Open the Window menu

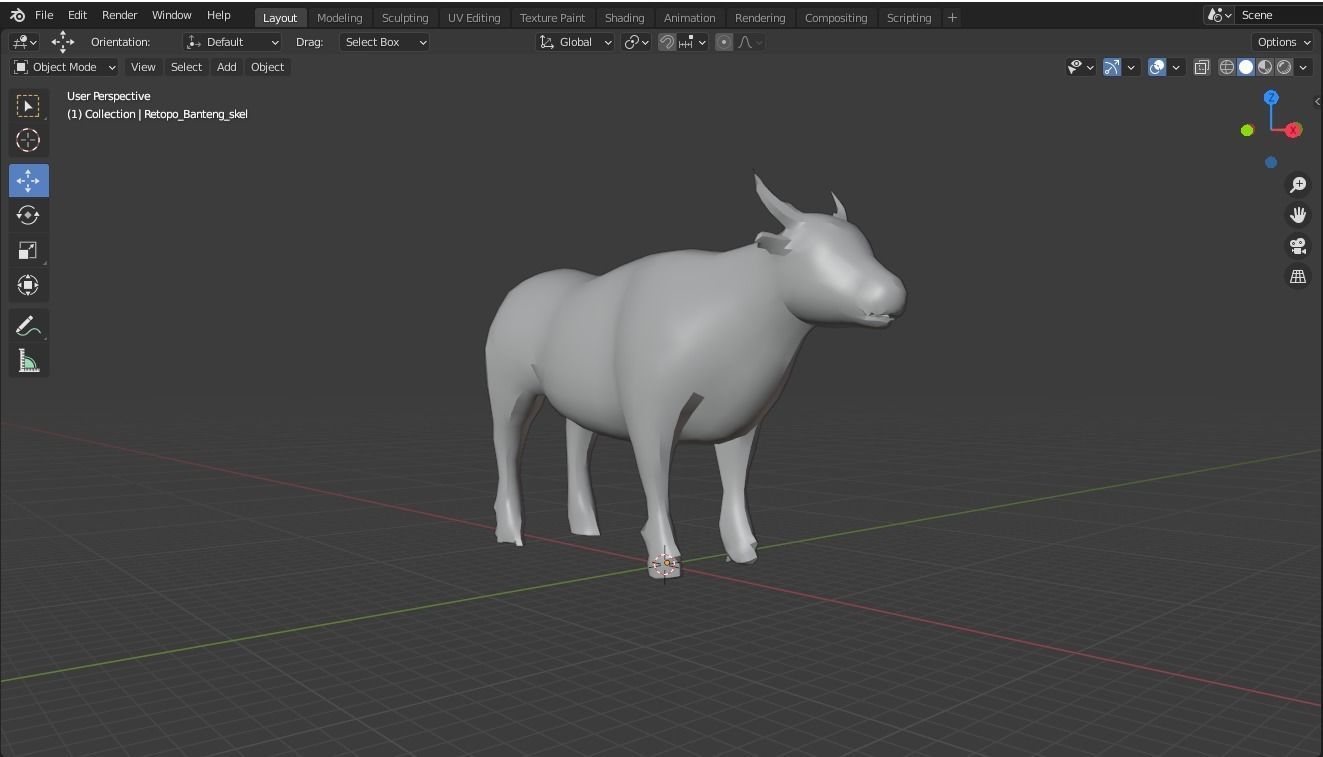point(171,15)
